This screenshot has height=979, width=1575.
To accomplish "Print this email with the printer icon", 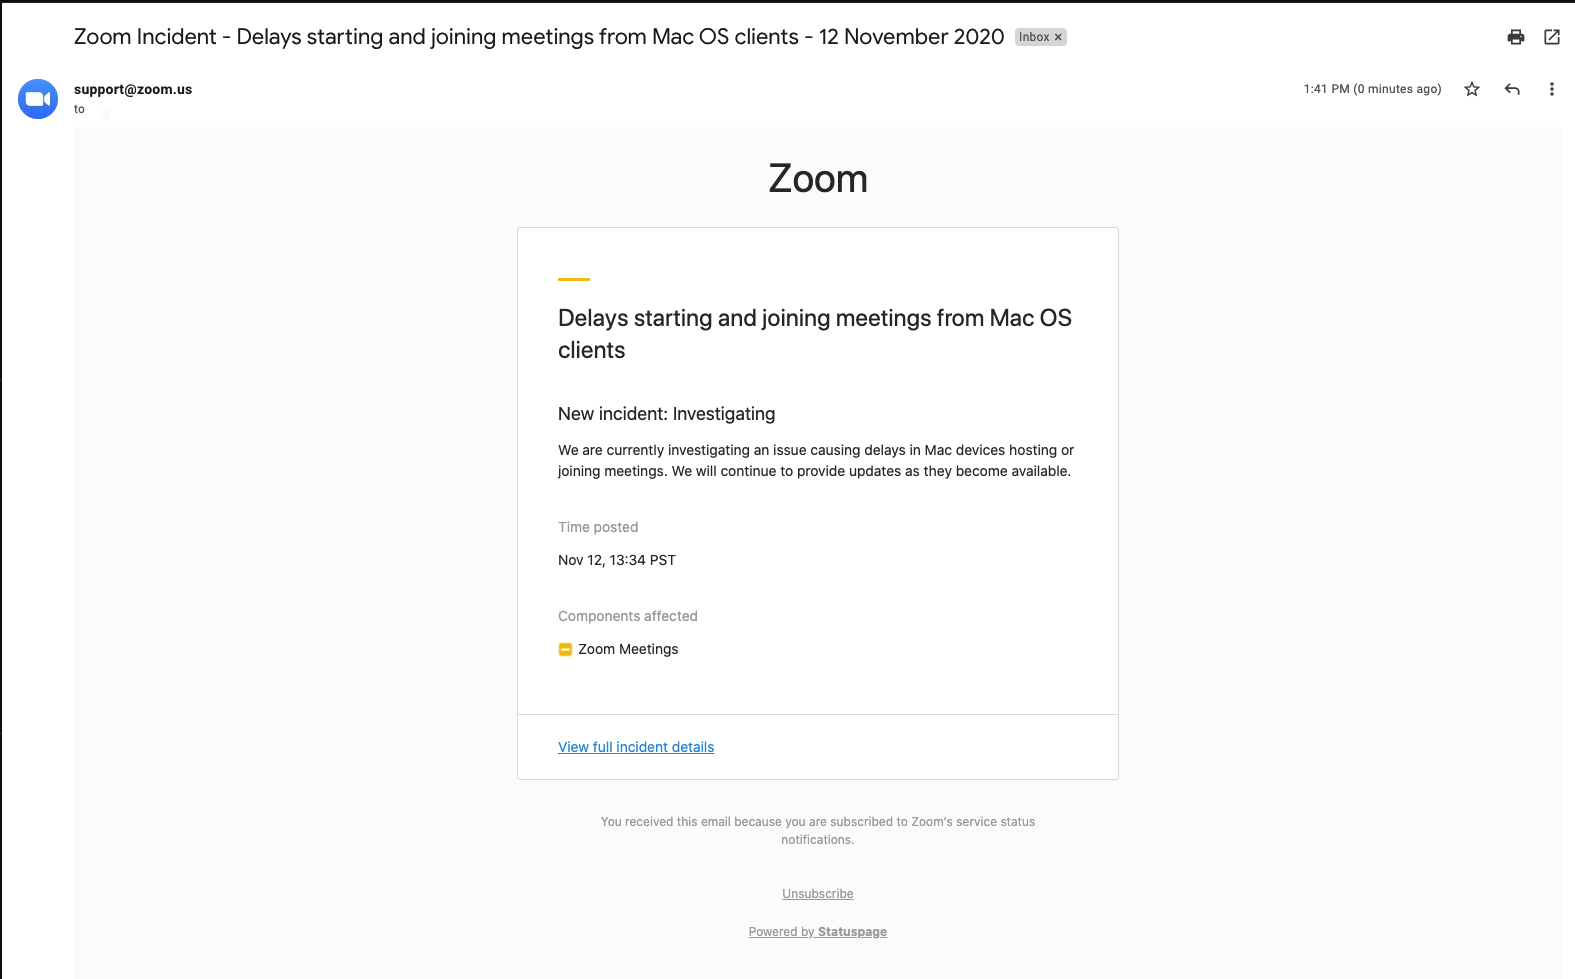I will point(1516,37).
